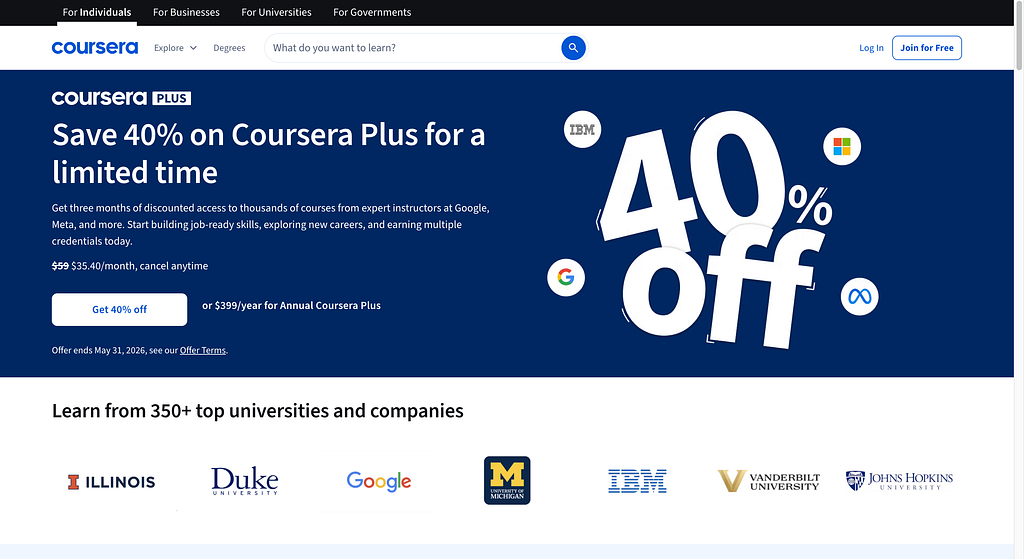The height and width of the screenshot is (559, 1024).
Task: Click the '$35.40/month, cancel anytime' price text
Action: pyautogui.click(x=139, y=266)
